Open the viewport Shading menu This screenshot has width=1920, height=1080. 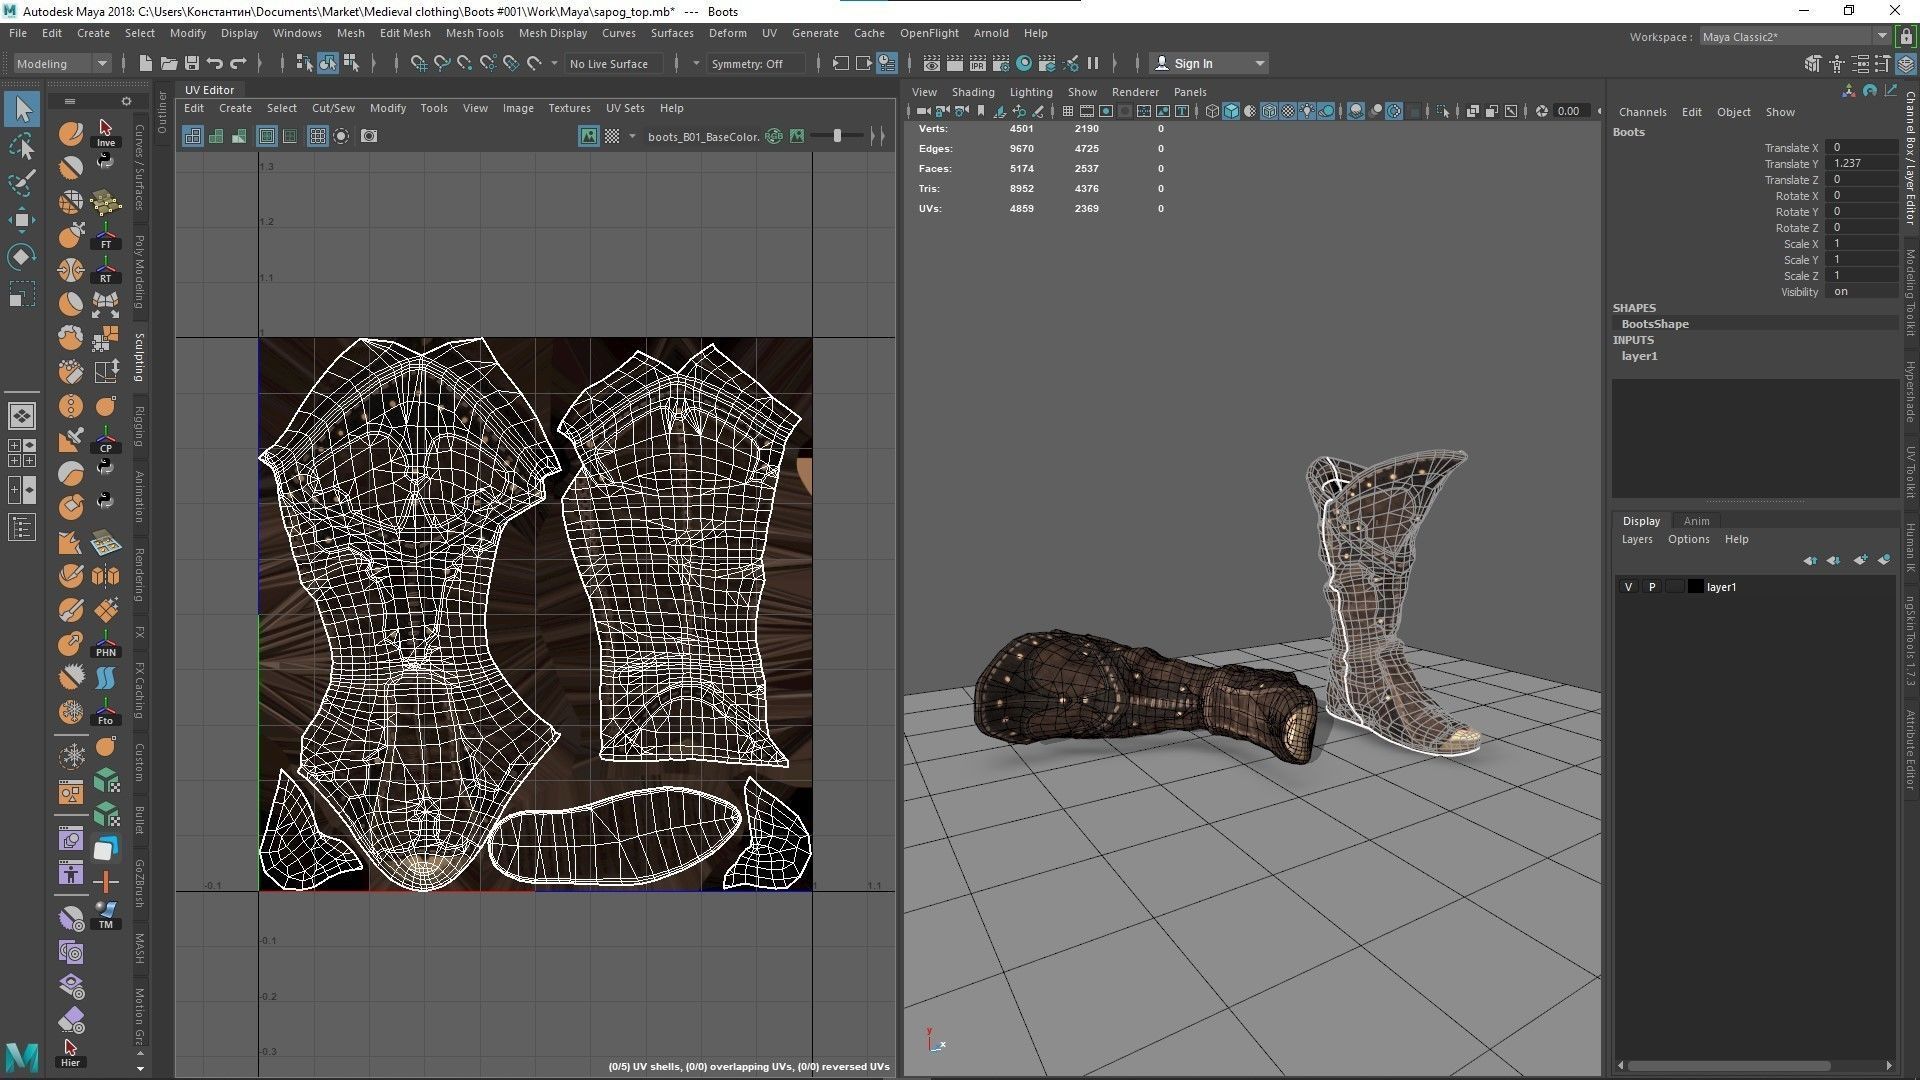tap(972, 91)
